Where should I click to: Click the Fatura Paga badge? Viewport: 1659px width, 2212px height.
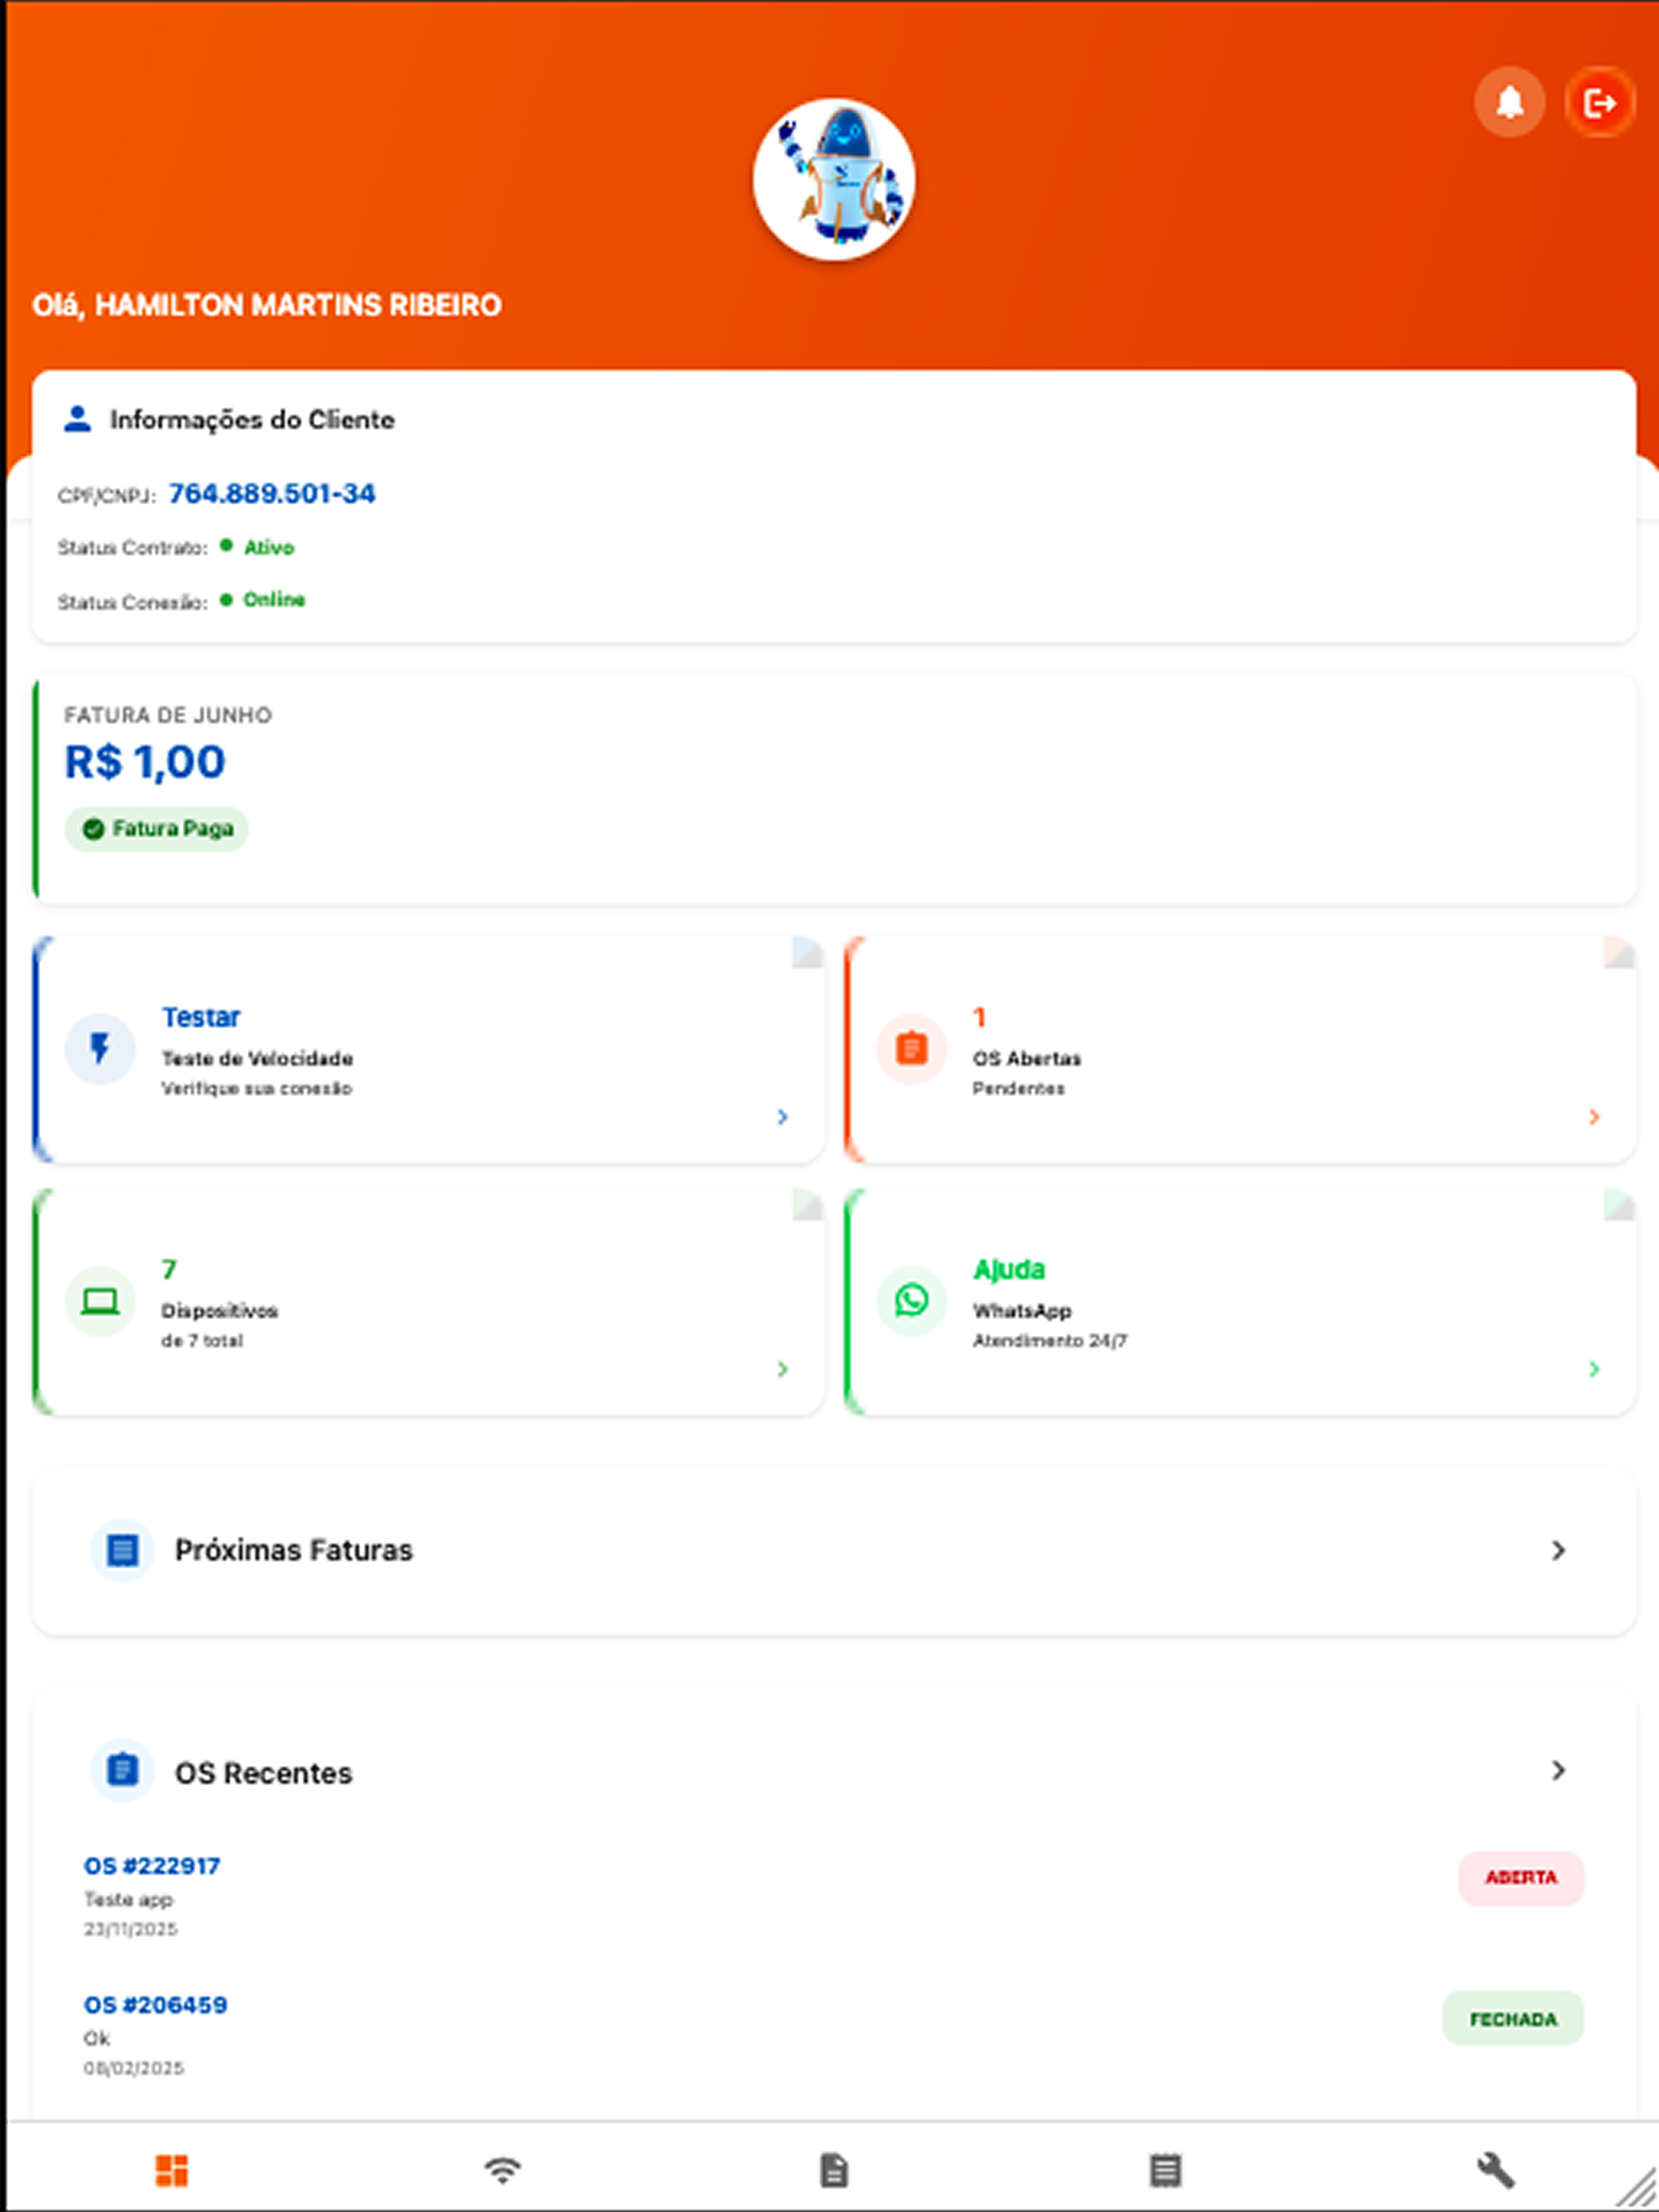(x=156, y=829)
